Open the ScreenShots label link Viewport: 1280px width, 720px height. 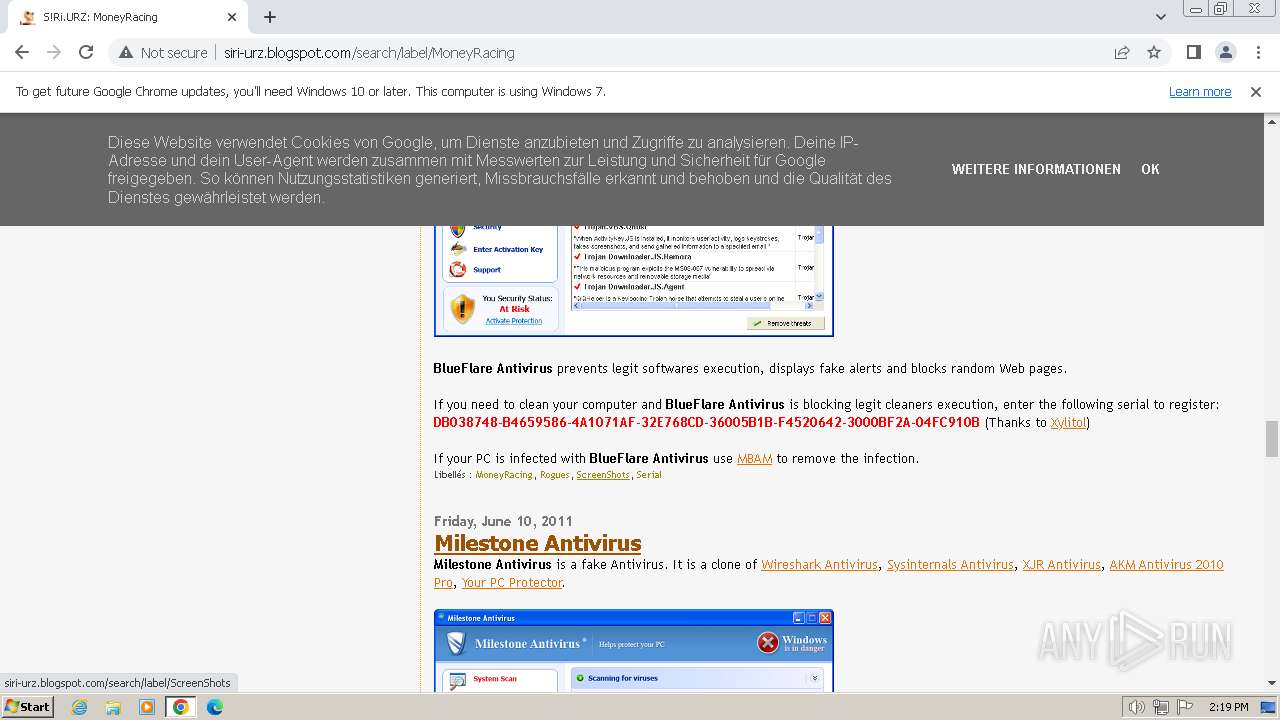pyautogui.click(x=603, y=475)
